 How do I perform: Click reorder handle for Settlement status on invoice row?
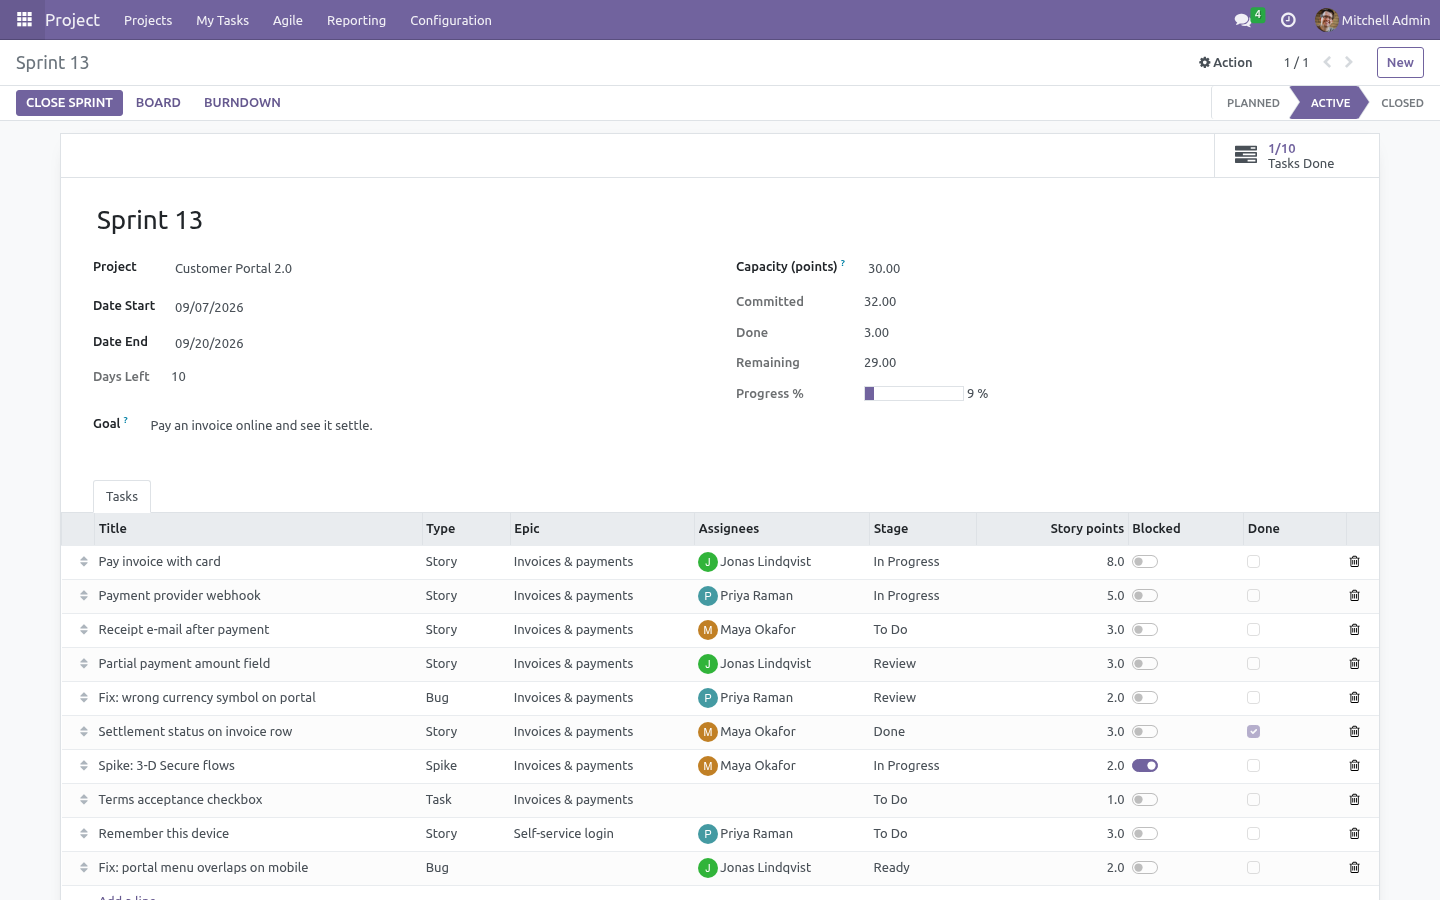click(x=84, y=732)
